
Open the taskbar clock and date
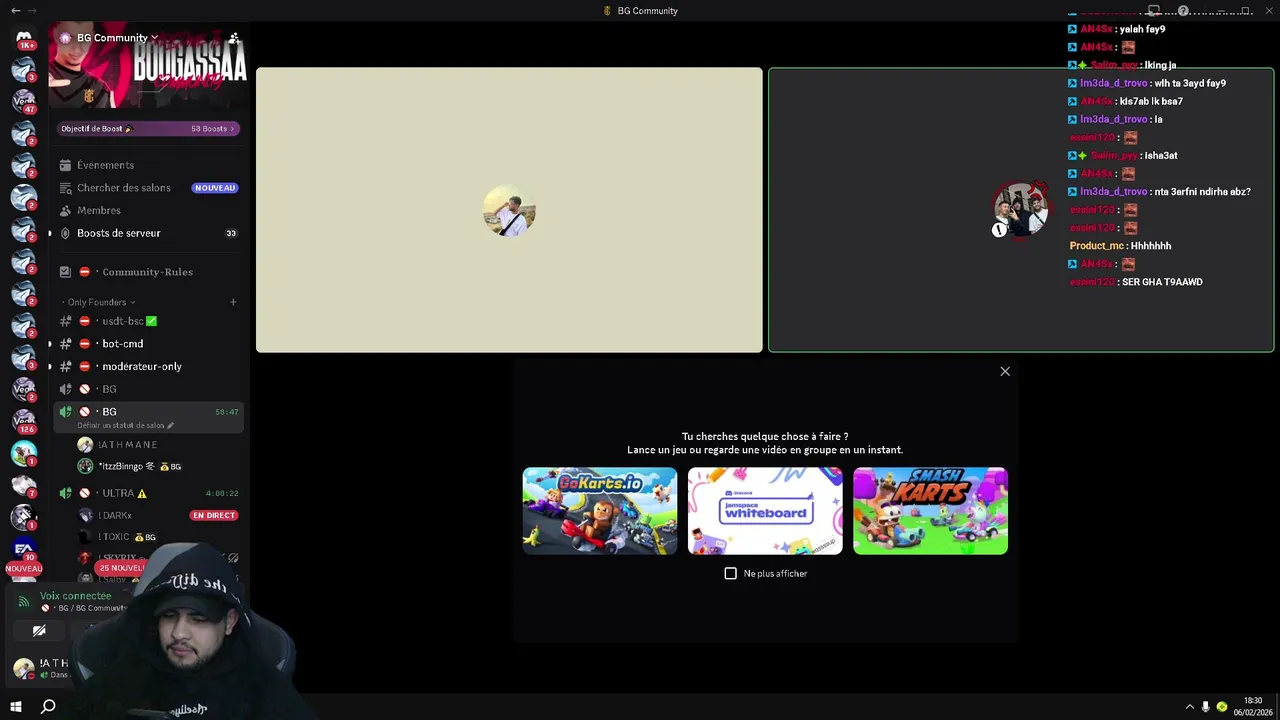[x=1253, y=706]
